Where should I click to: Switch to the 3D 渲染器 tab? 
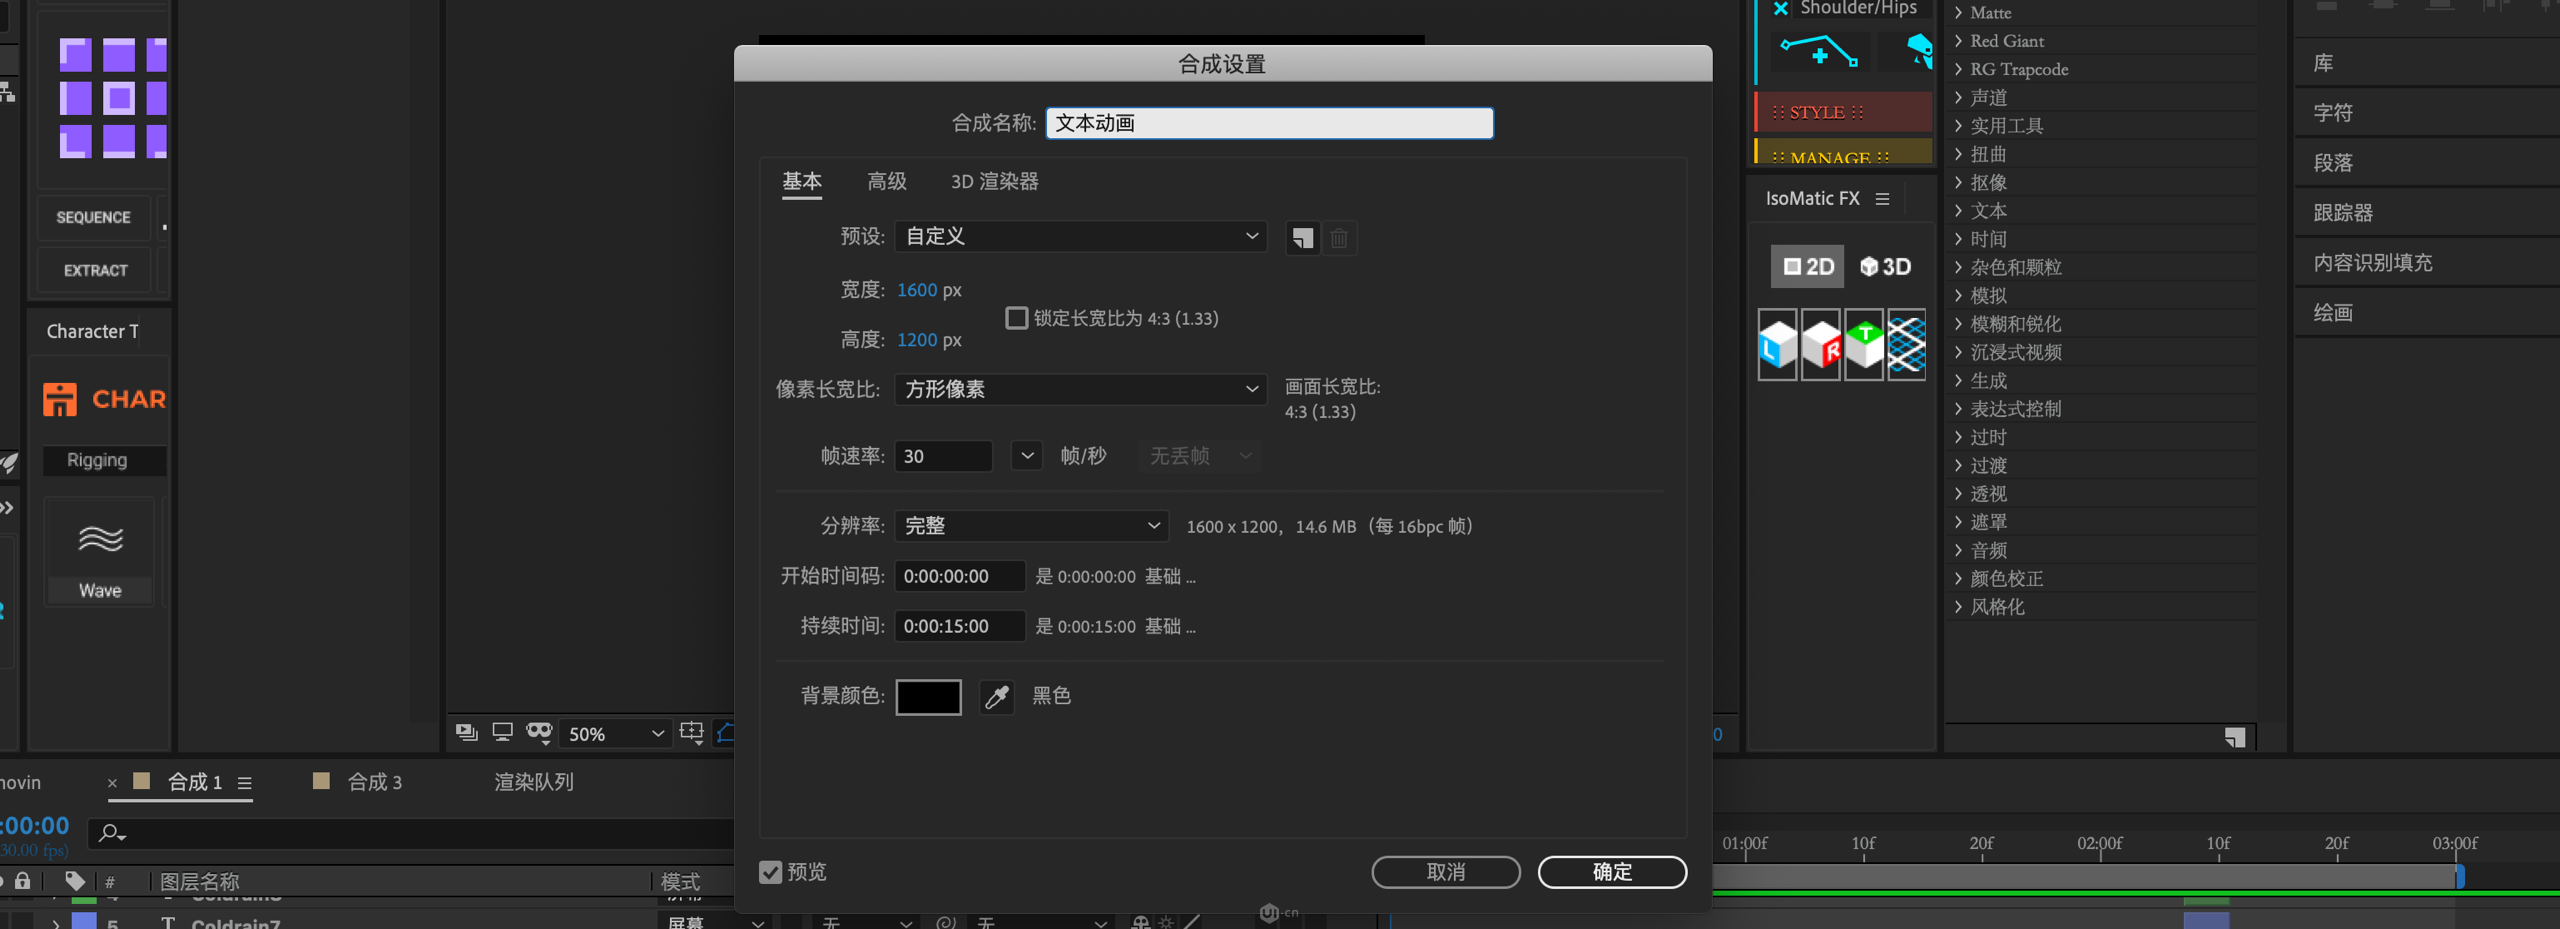coord(994,182)
